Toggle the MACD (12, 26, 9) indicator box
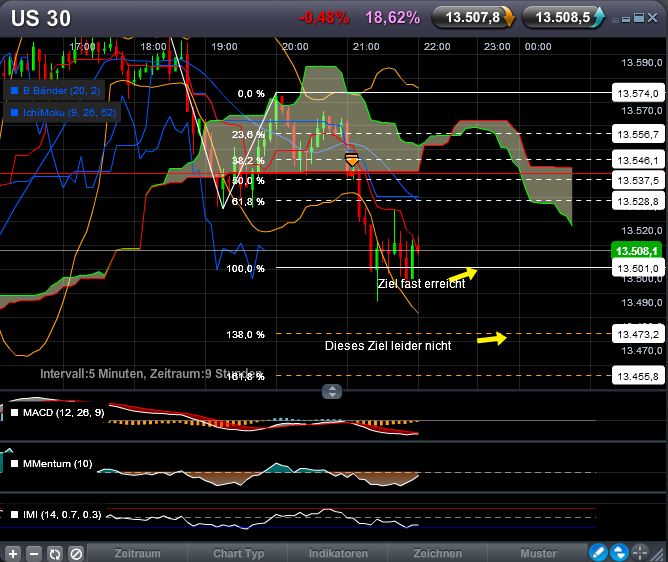Viewport: 668px width, 562px height. point(14,412)
